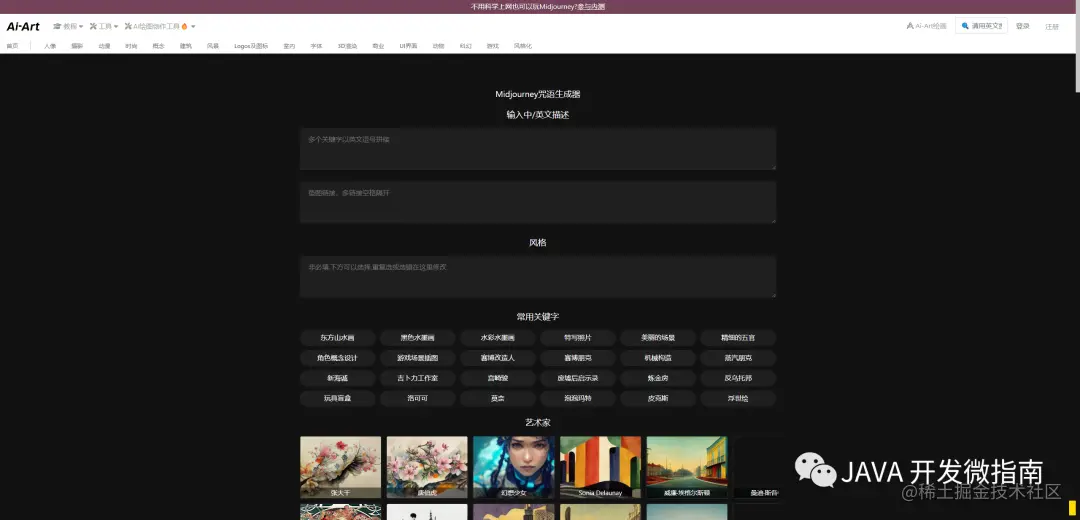Image resolution: width=1080 pixels, height=520 pixels.
Task: Select the 威廉·埃格尔斯顿 artist thumbnail
Action: coord(687,467)
